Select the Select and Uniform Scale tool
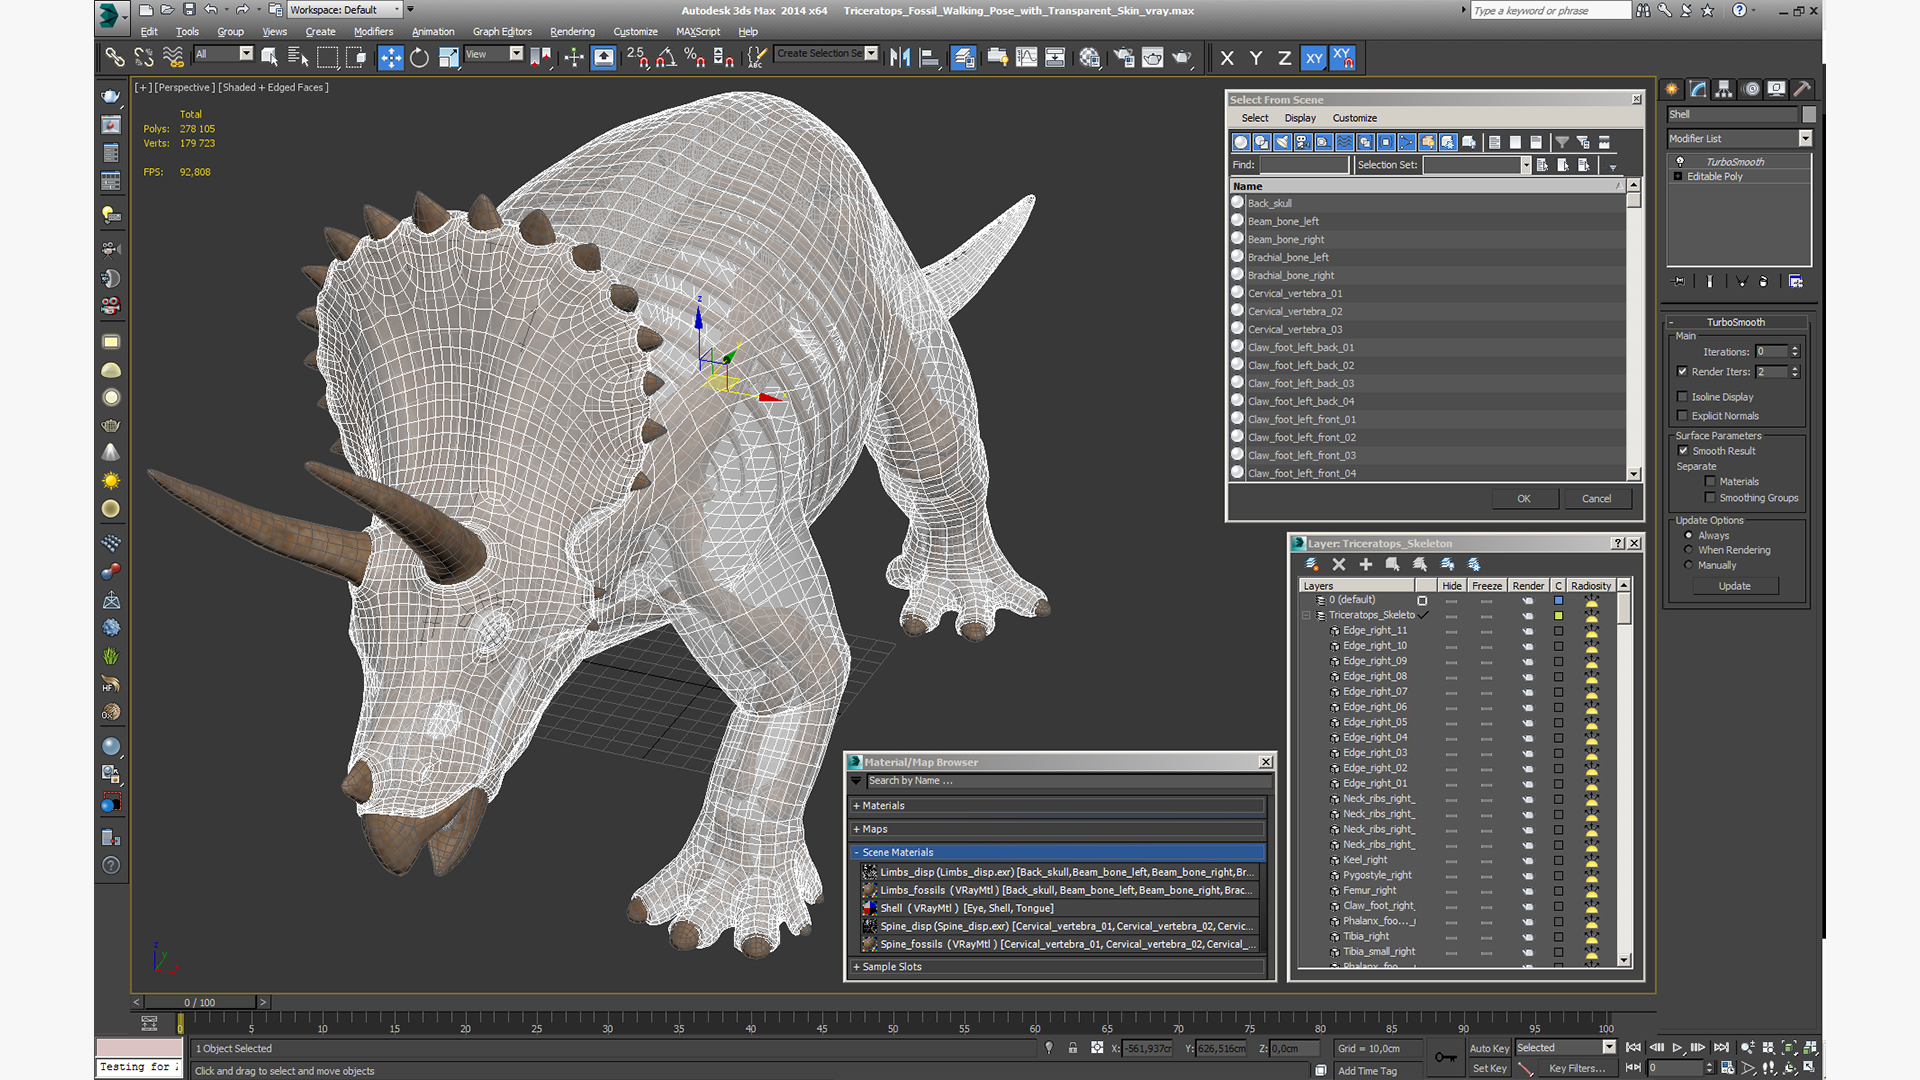This screenshot has width=1920, height=1080. point(449,58)
